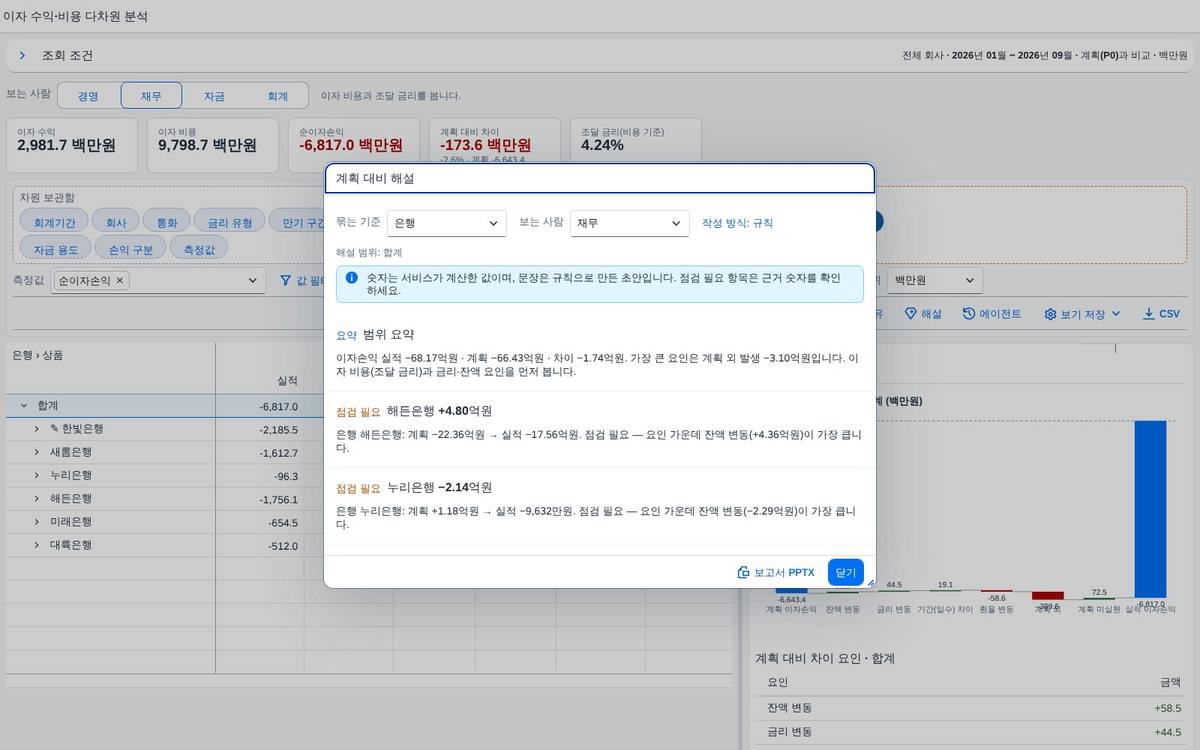Open the 백만원 unit dropdown
Viewport: 1200px width, 750px height.
pos(935,281)
